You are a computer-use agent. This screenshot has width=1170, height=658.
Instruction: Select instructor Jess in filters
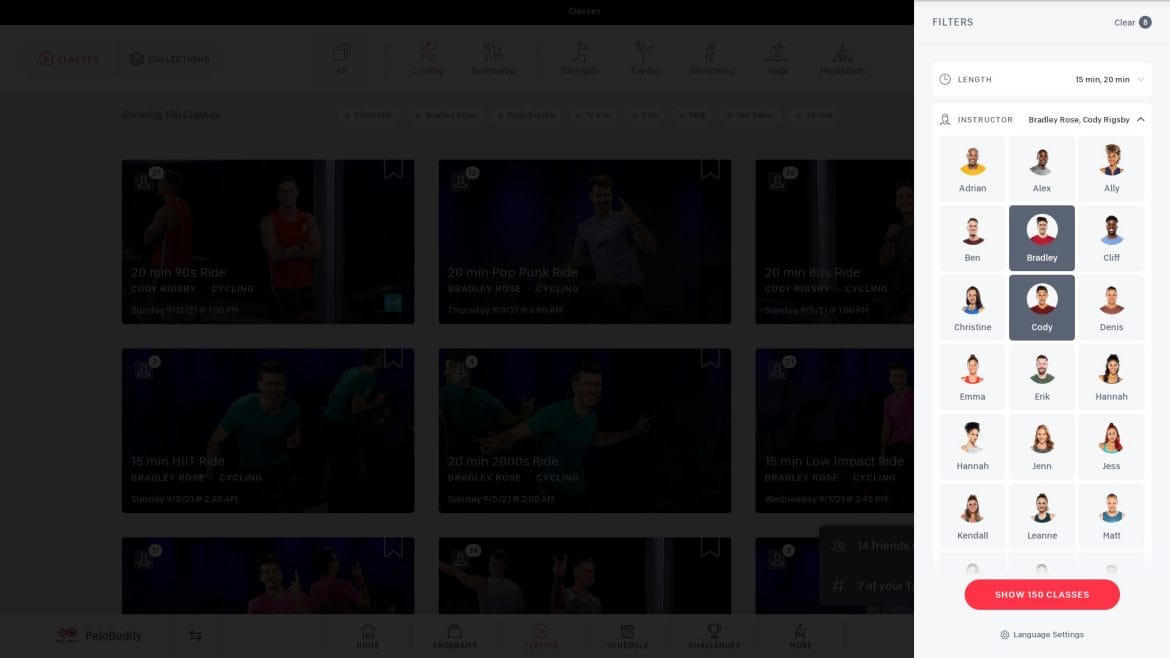pos(1111,446)
